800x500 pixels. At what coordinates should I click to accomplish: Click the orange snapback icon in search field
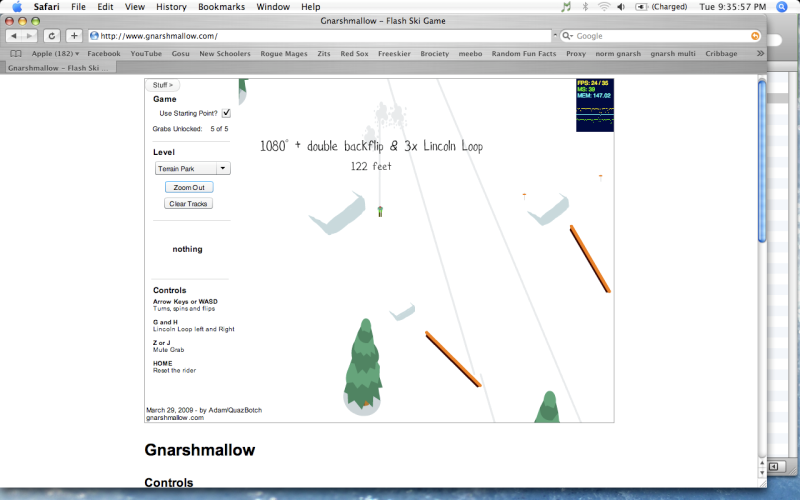[755, 36]
